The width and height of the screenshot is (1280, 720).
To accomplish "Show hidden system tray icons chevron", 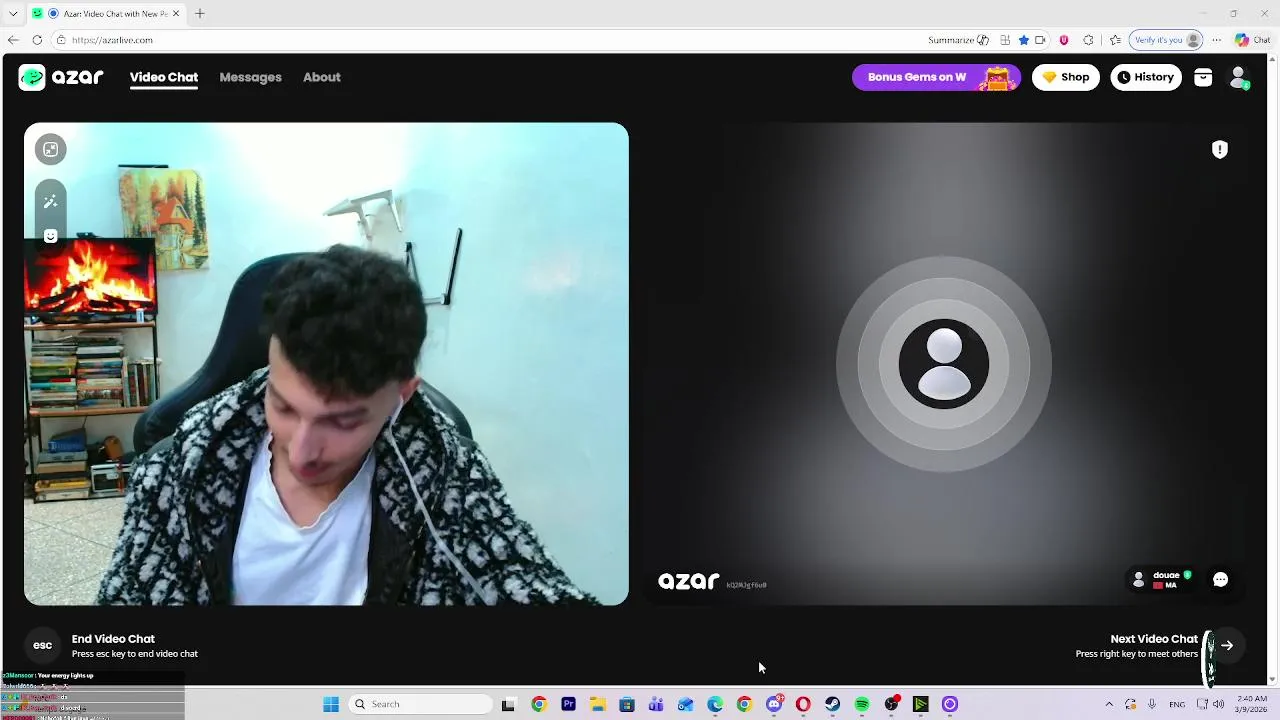I will (x=1109, y=704).
